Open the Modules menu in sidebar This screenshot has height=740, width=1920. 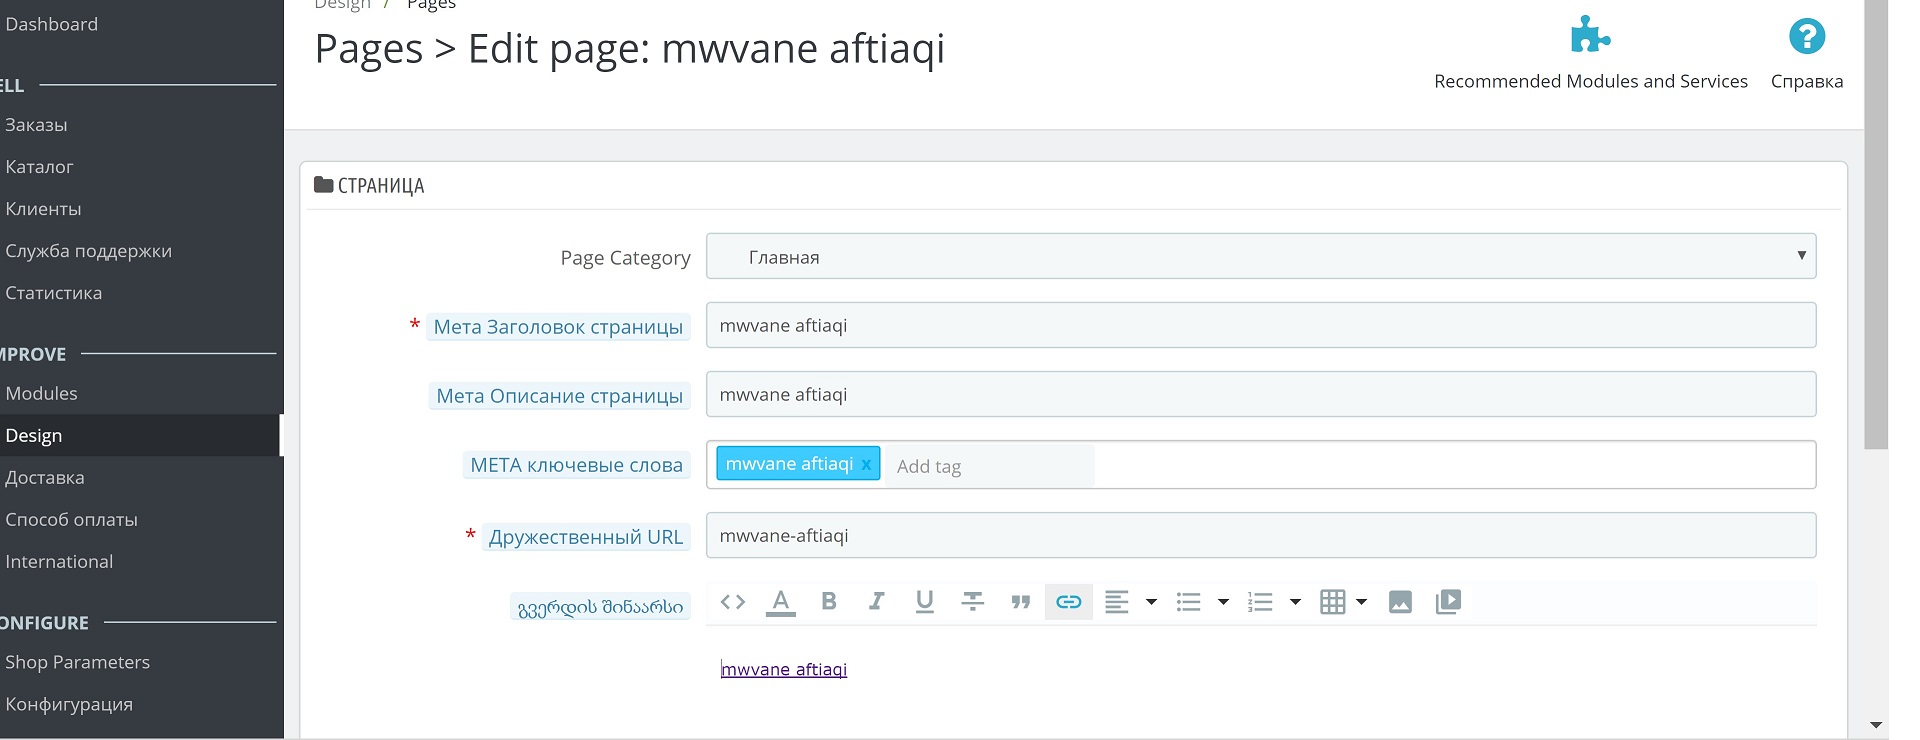(42, 394)
